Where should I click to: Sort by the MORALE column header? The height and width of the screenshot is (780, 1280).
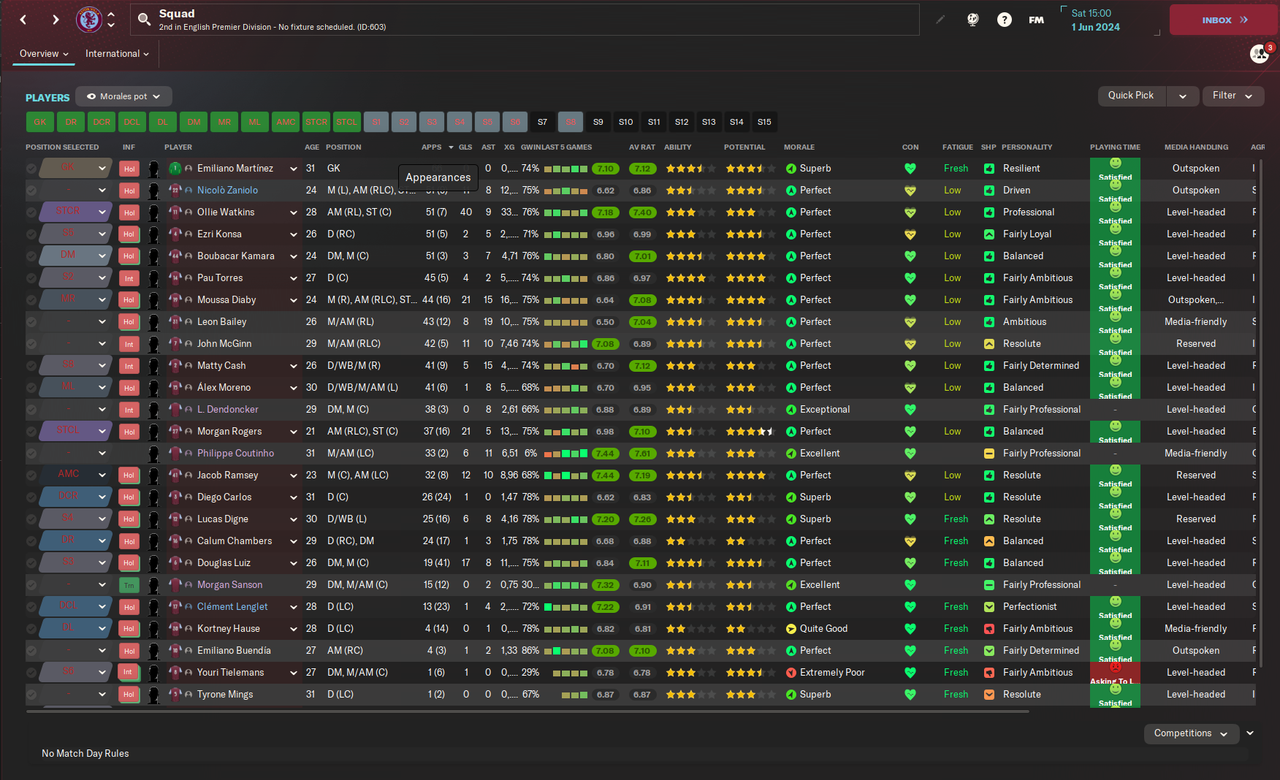(x=799, y=147)
